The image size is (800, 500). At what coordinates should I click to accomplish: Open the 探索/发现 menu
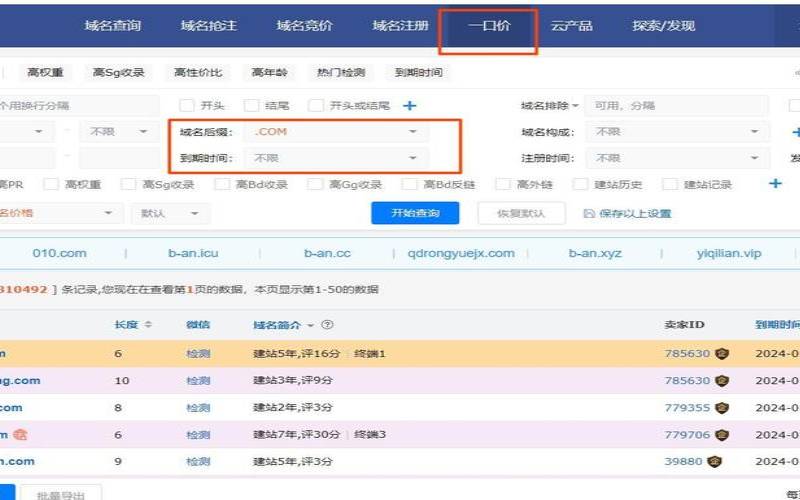point(664,26)
